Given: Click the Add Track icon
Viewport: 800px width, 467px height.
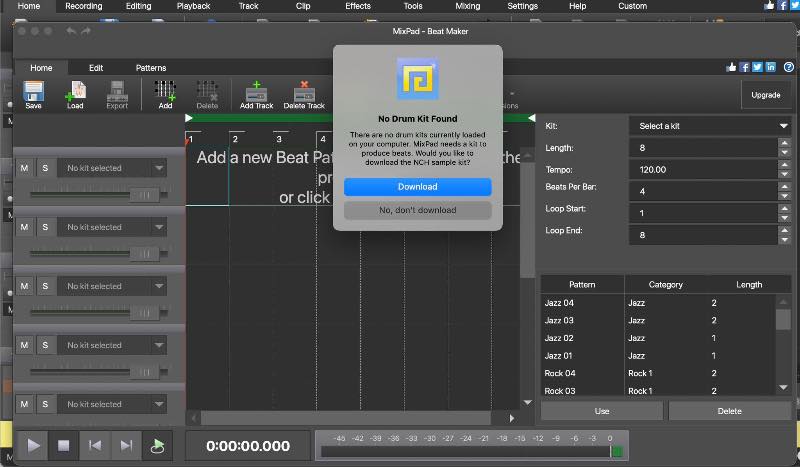Looking at the screenshot, I should [256, 94].
